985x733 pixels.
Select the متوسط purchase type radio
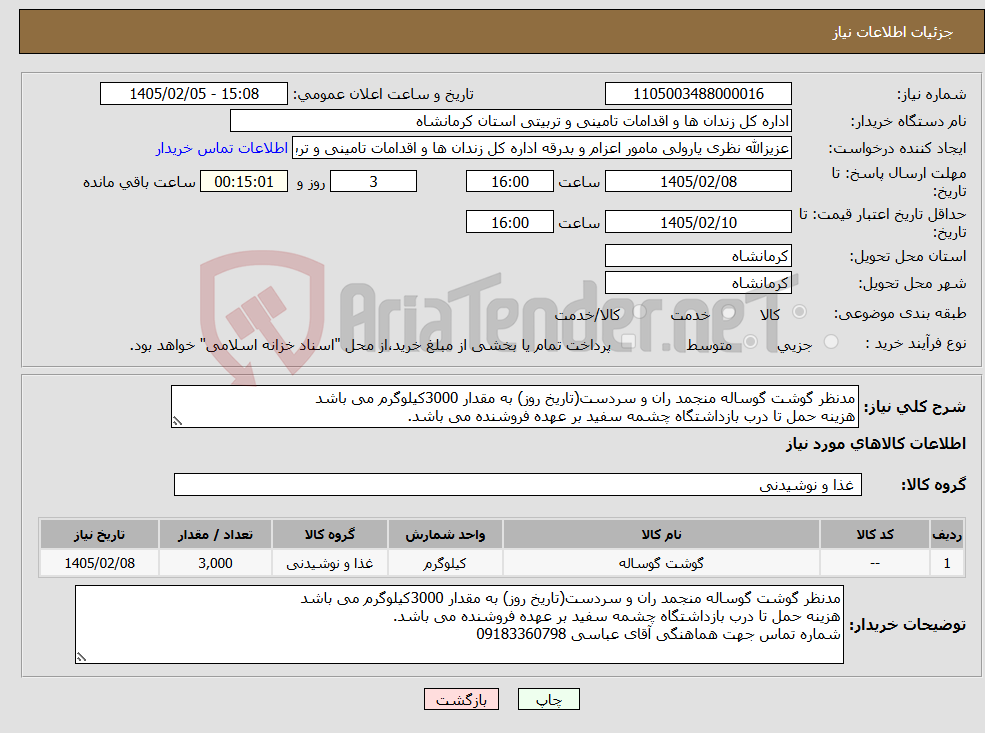click(x=751, y=342)
